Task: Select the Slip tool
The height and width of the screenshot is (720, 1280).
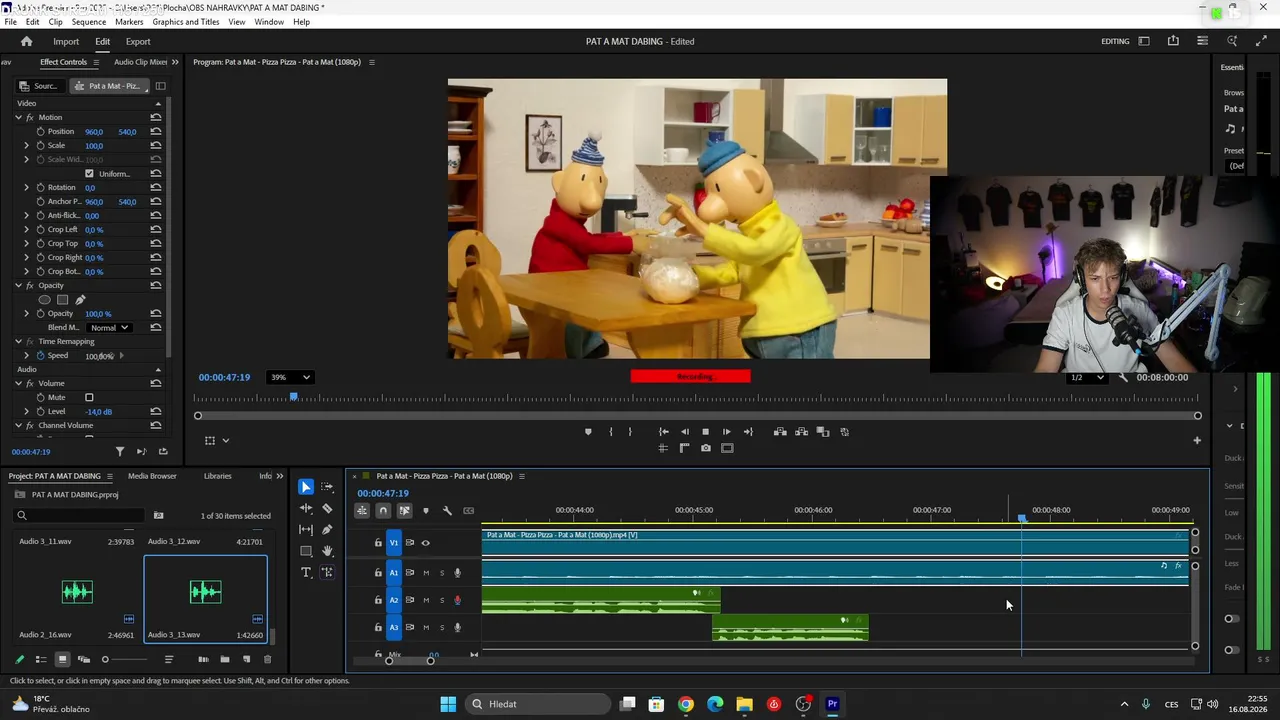Action: click(306, 530)
